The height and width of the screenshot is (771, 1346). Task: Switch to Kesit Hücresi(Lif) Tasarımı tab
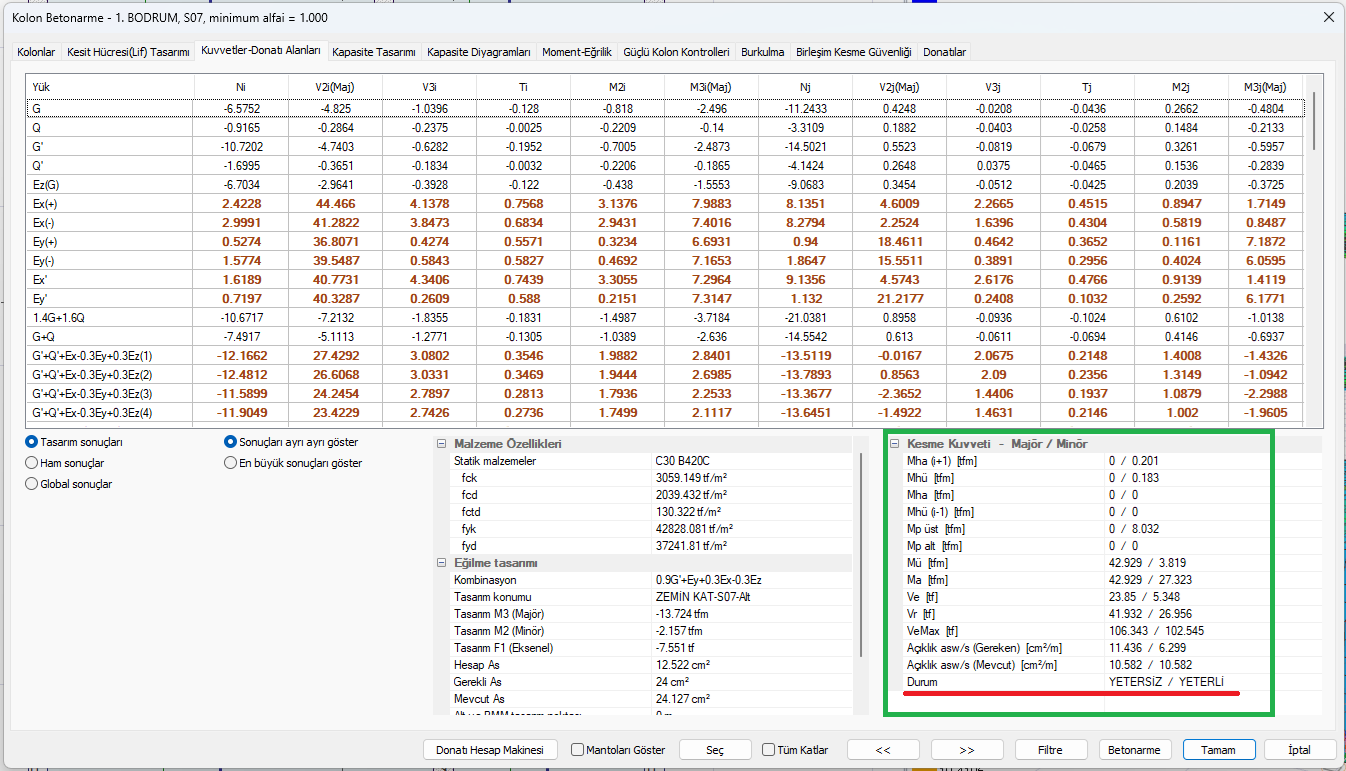tap(128, 52)
